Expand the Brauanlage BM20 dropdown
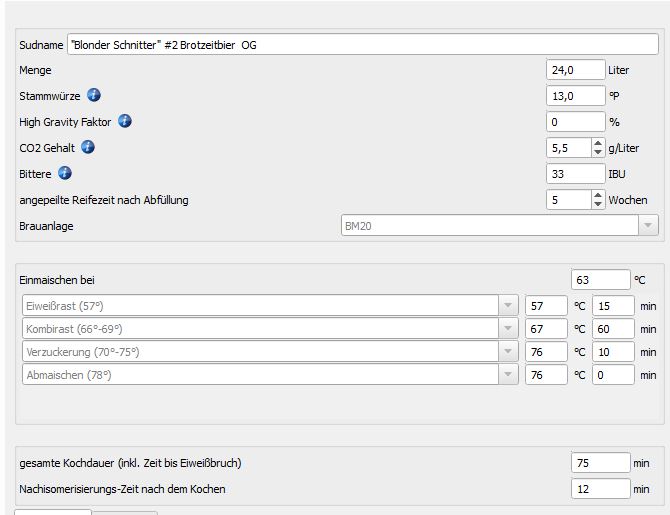Image resolution: width=670 pixels, height=515 pixels. pos(649,226)
